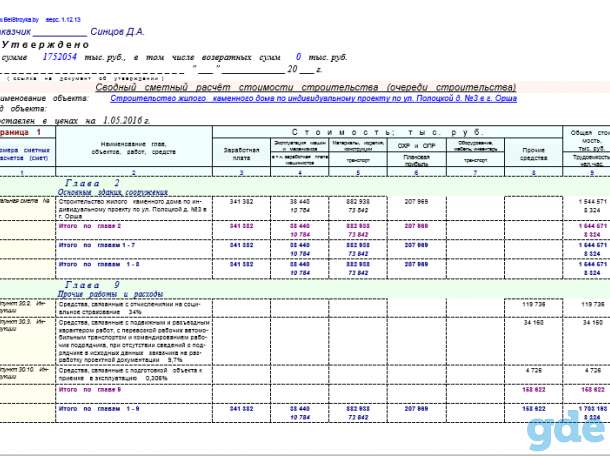
Task: Click wage value in Итого по главам 1 - 7 row
Action: coord(241,245)
